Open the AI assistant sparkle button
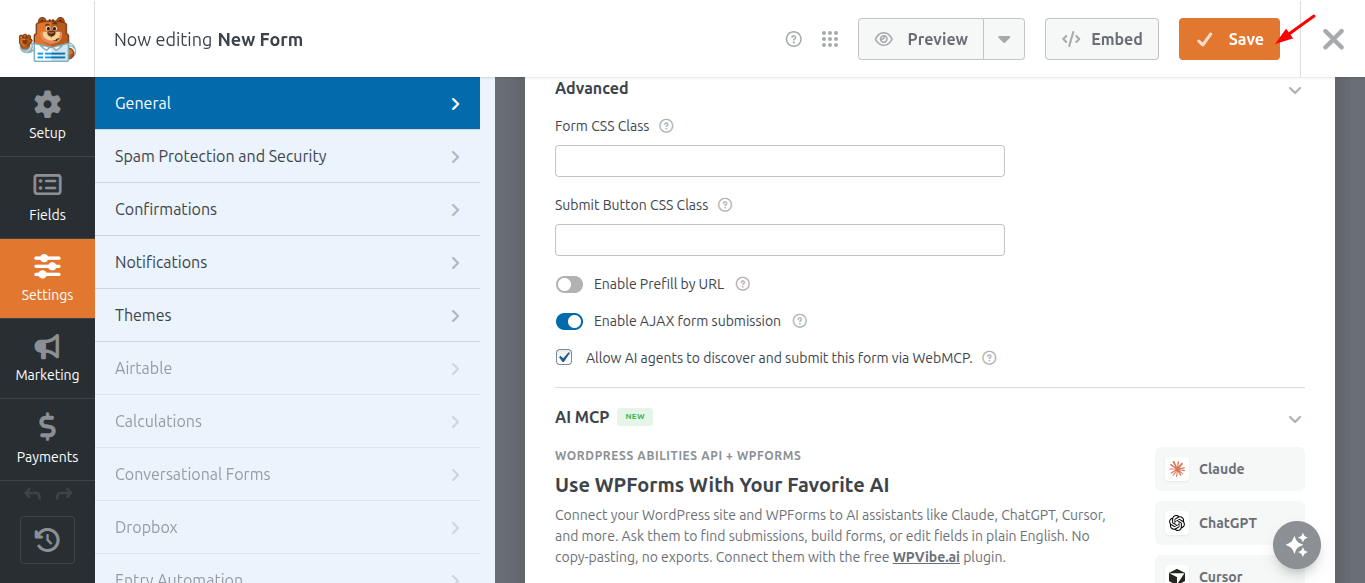Screen dimensions: 1365x583 click(1297, 545)
